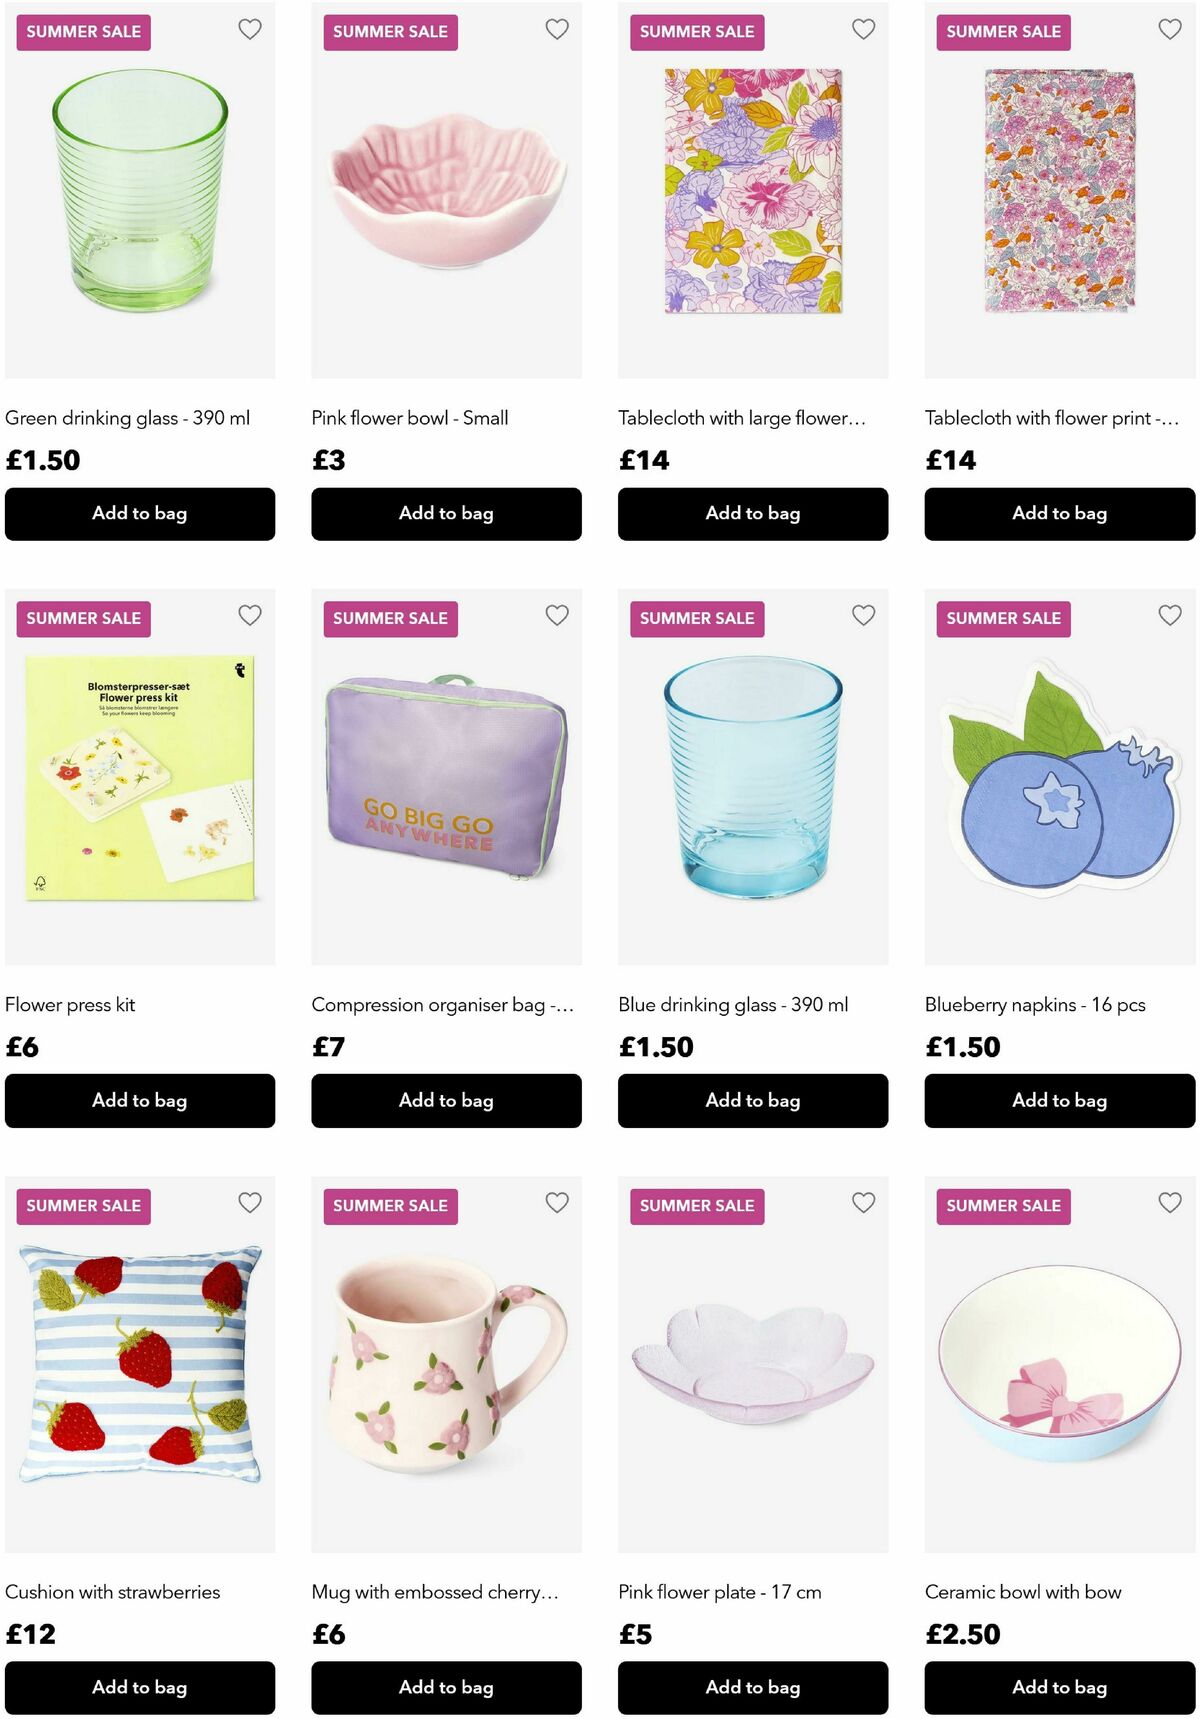This screenshot has height=1719, width=1200.
Task: Wishlist the Cushion with strawberries
Action: tap(250, 1202)
